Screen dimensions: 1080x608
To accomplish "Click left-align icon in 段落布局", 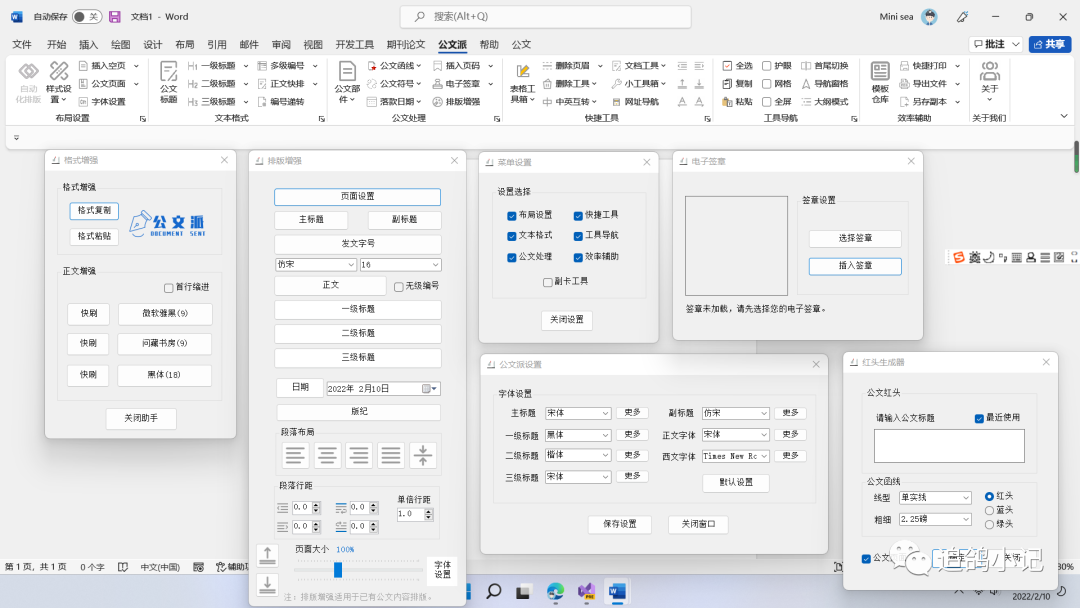I will click(295, 455).
